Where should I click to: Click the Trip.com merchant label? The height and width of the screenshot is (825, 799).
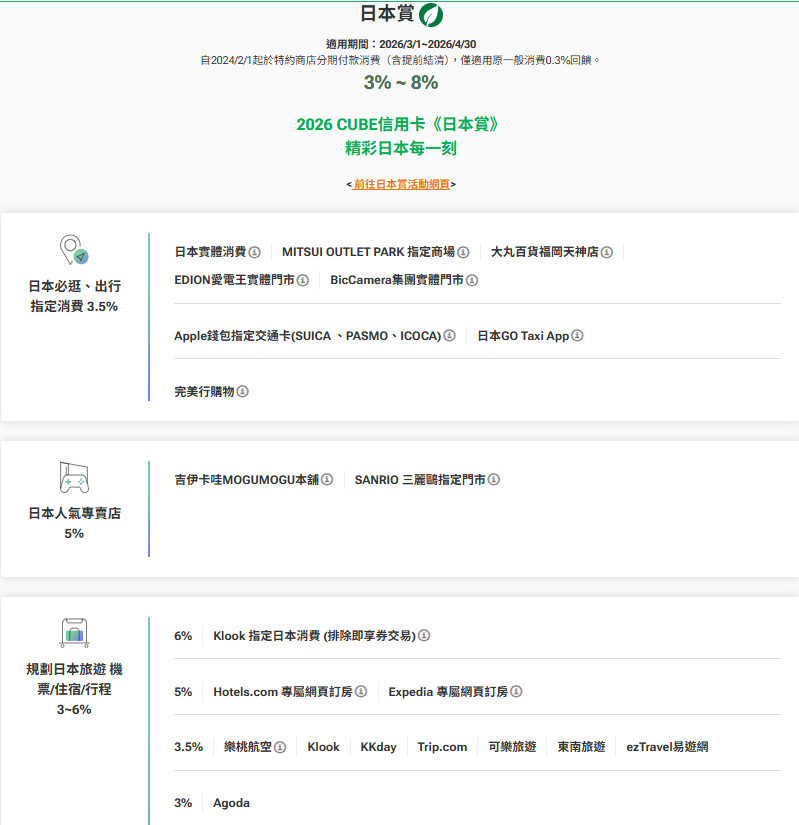point(442,747)
